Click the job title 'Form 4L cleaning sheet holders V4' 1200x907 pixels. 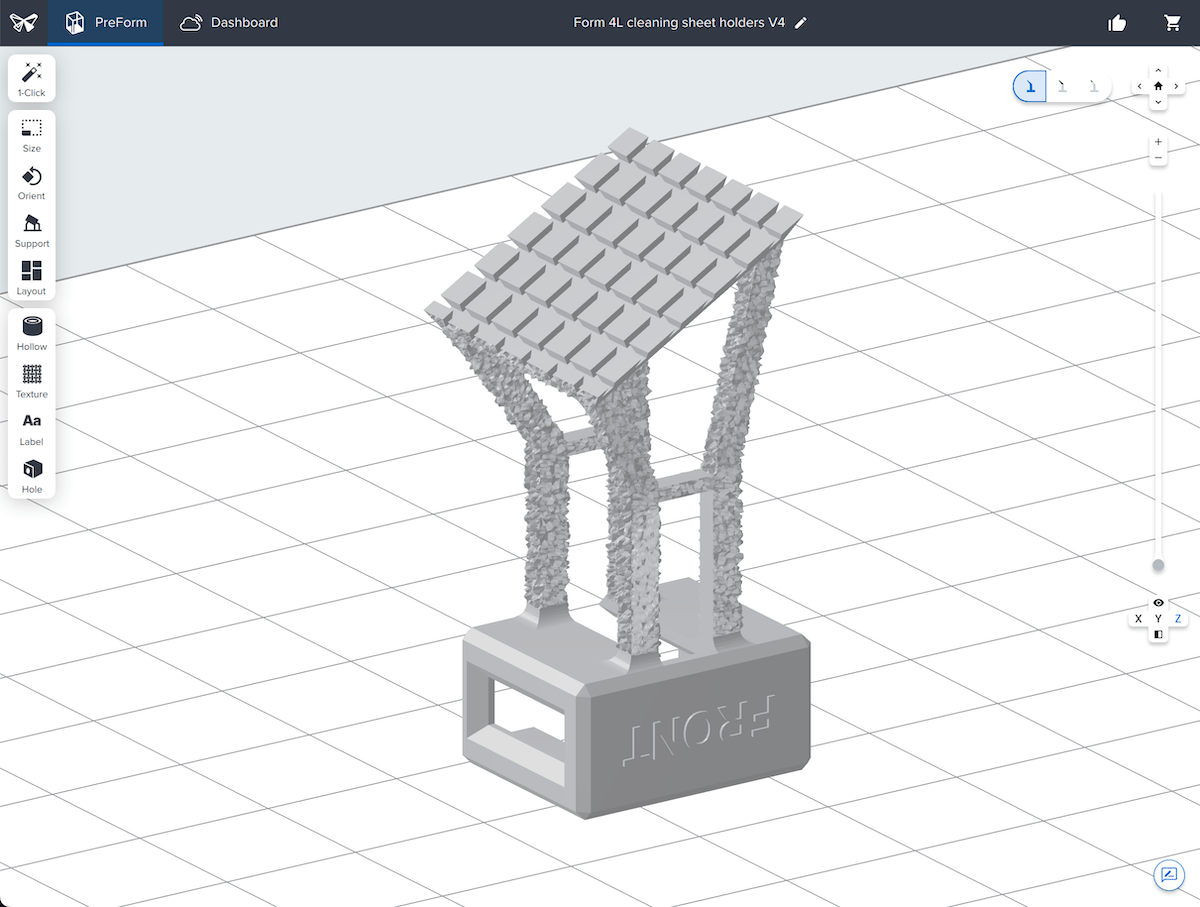tap(679, 23)
